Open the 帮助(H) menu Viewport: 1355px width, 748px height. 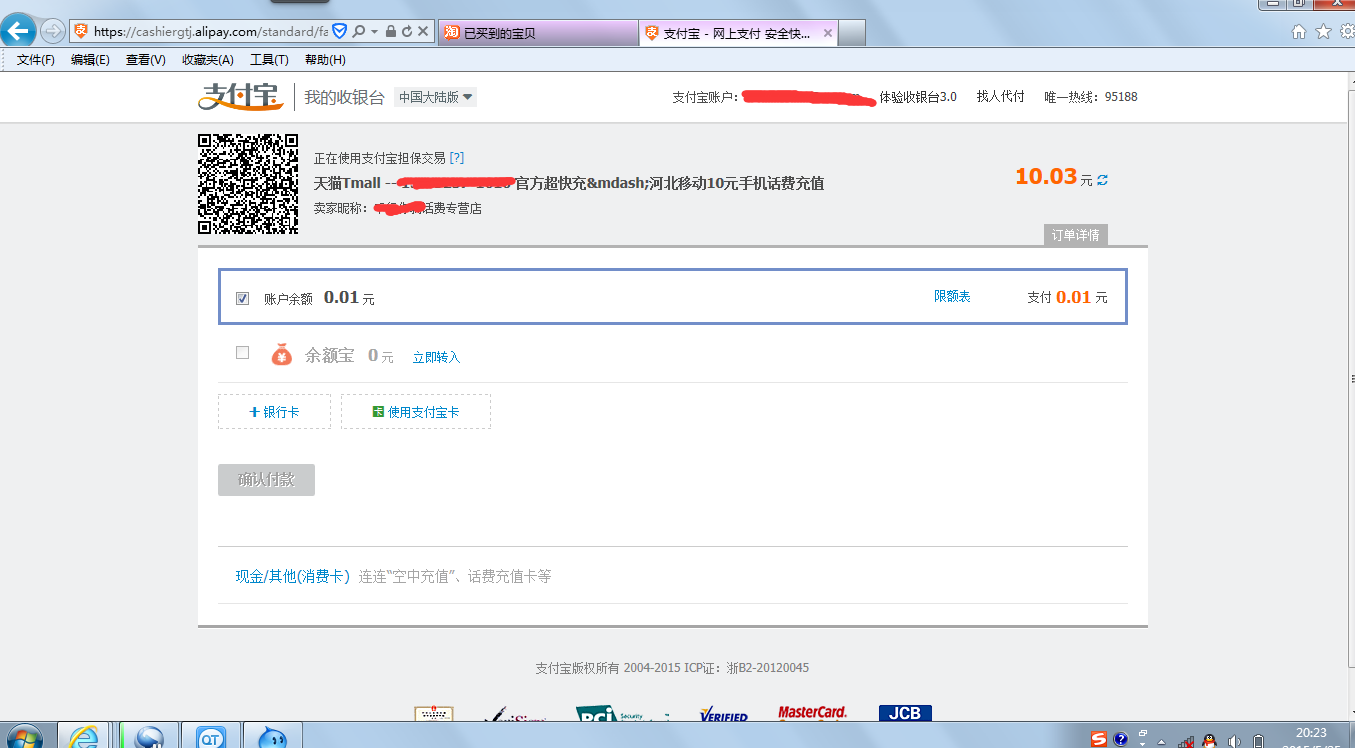(x=325, y=60)
